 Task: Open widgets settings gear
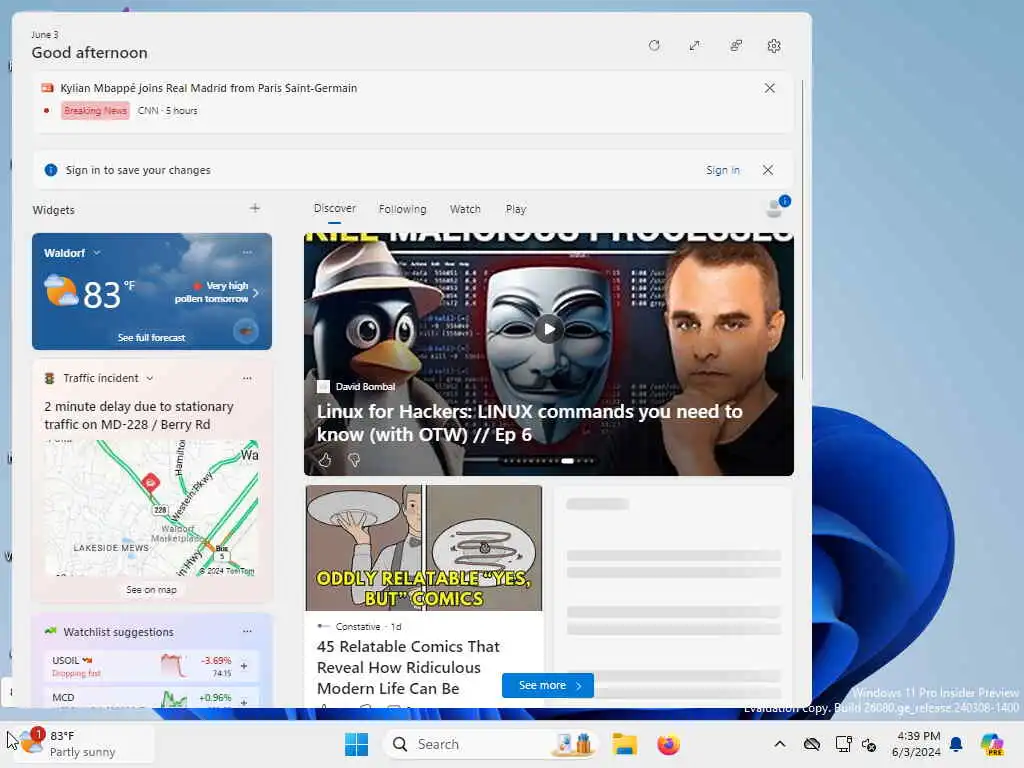774,46
